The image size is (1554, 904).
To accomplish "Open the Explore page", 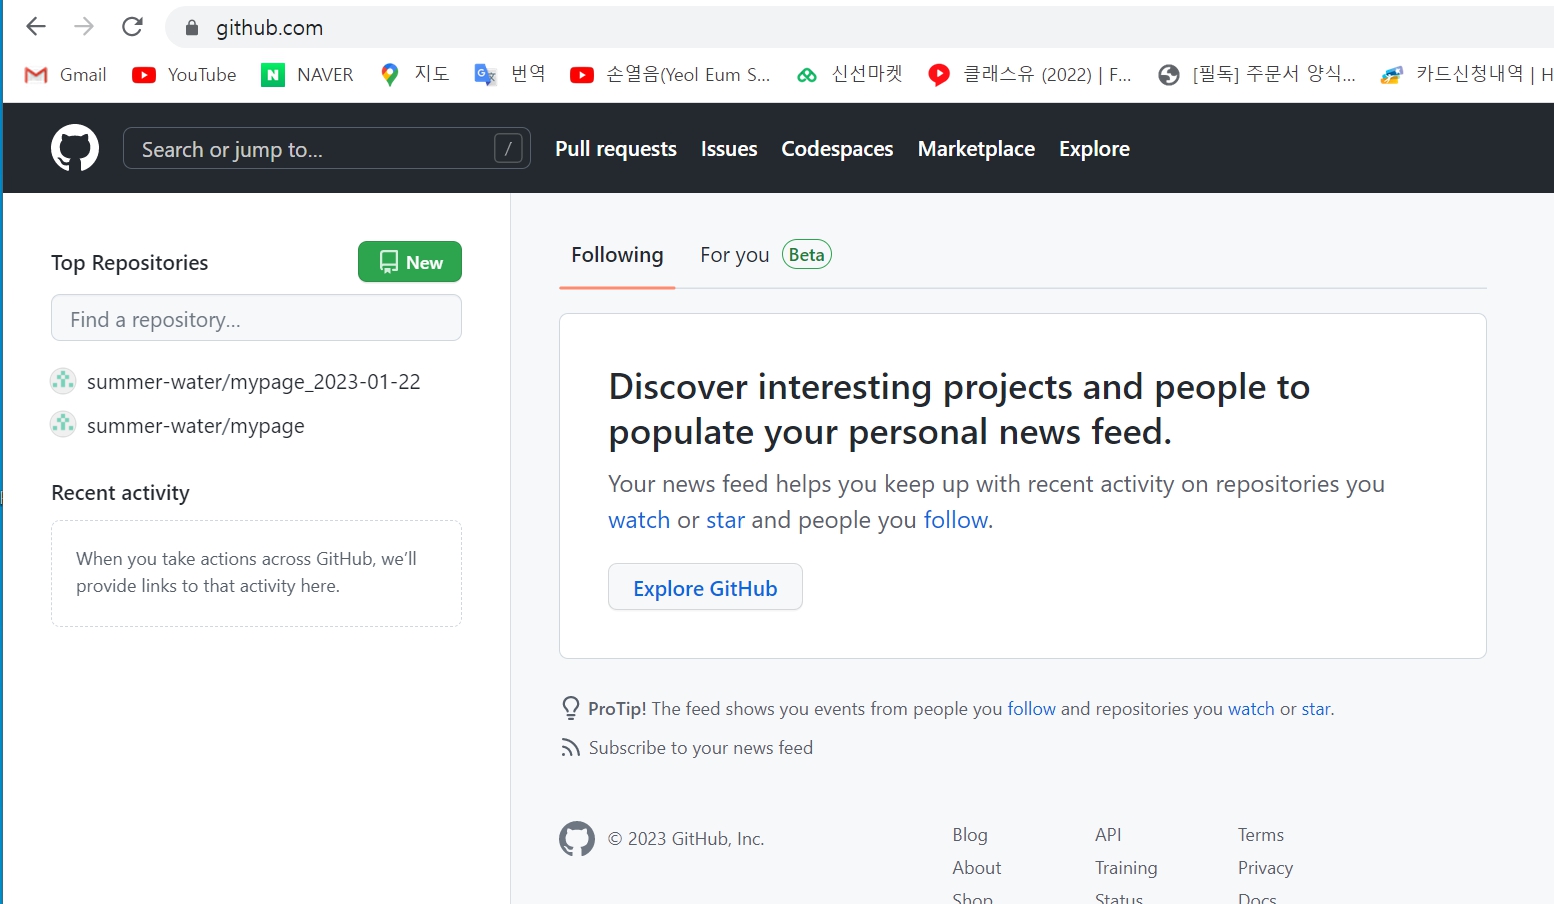I will tap(1094, 149).
